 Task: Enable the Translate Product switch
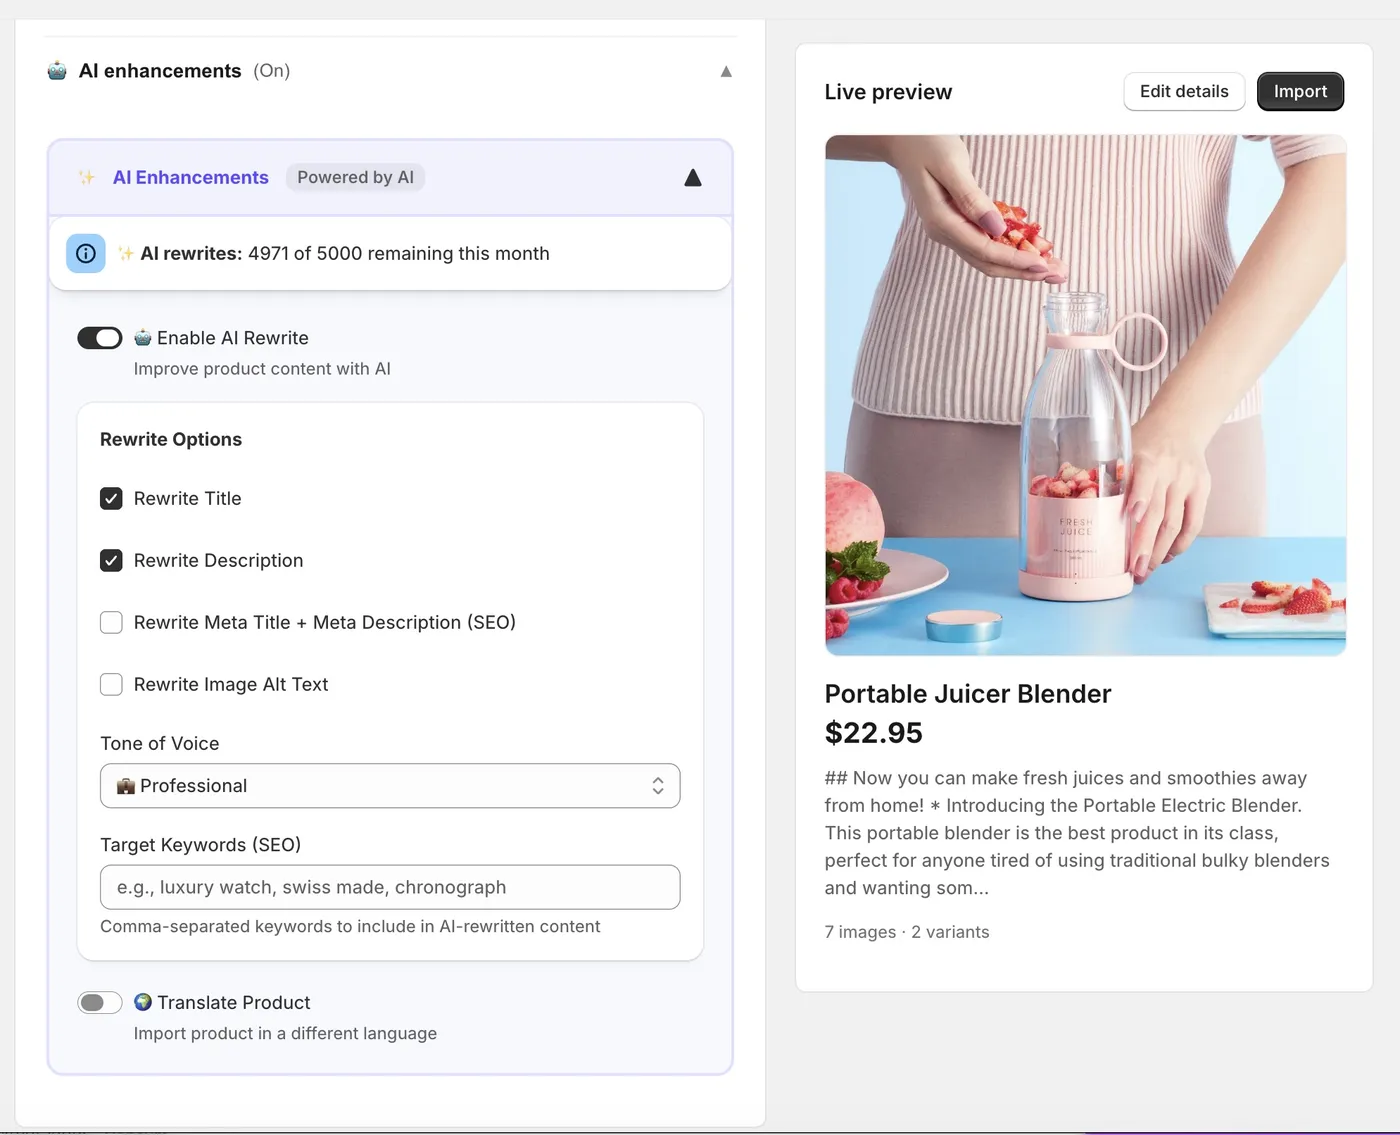tap(100, 1002)
